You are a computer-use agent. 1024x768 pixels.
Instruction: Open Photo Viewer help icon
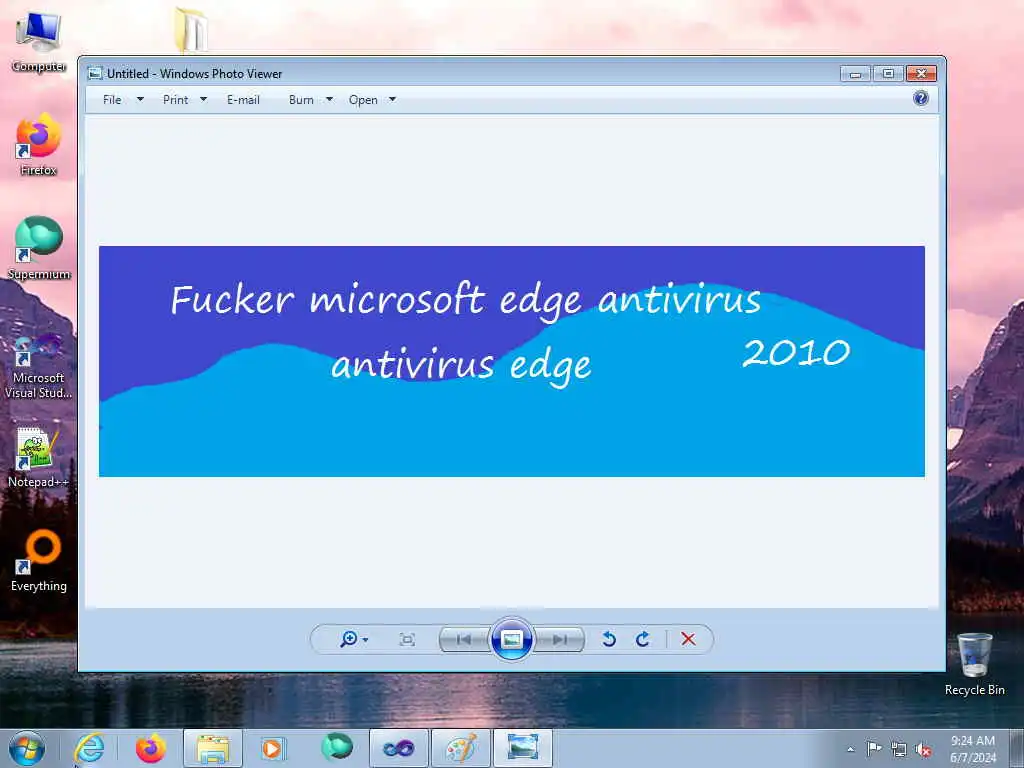click(x=921, y=99)
